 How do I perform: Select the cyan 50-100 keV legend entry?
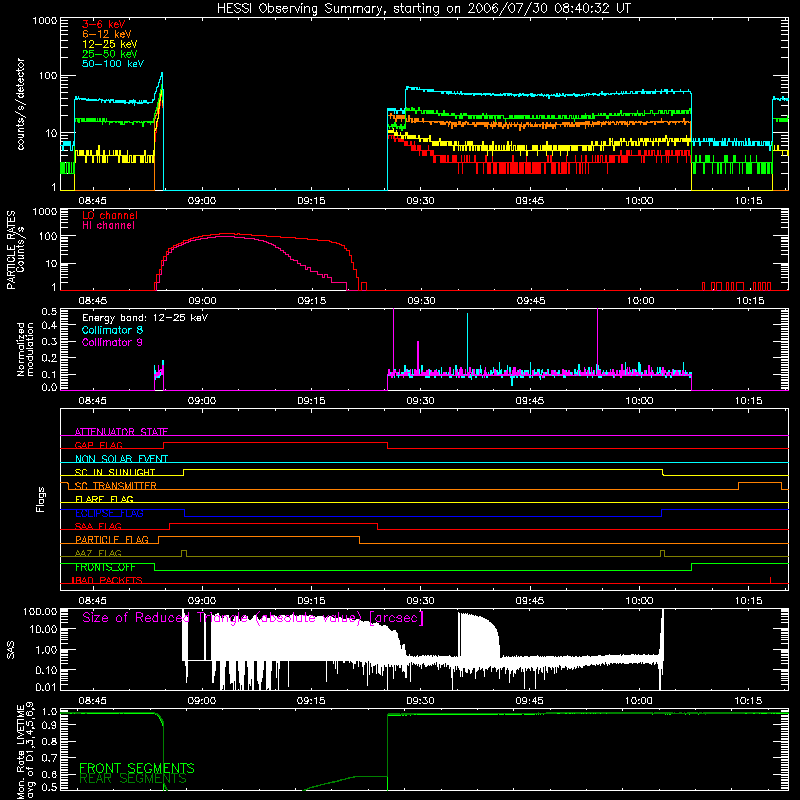[113, 64]
